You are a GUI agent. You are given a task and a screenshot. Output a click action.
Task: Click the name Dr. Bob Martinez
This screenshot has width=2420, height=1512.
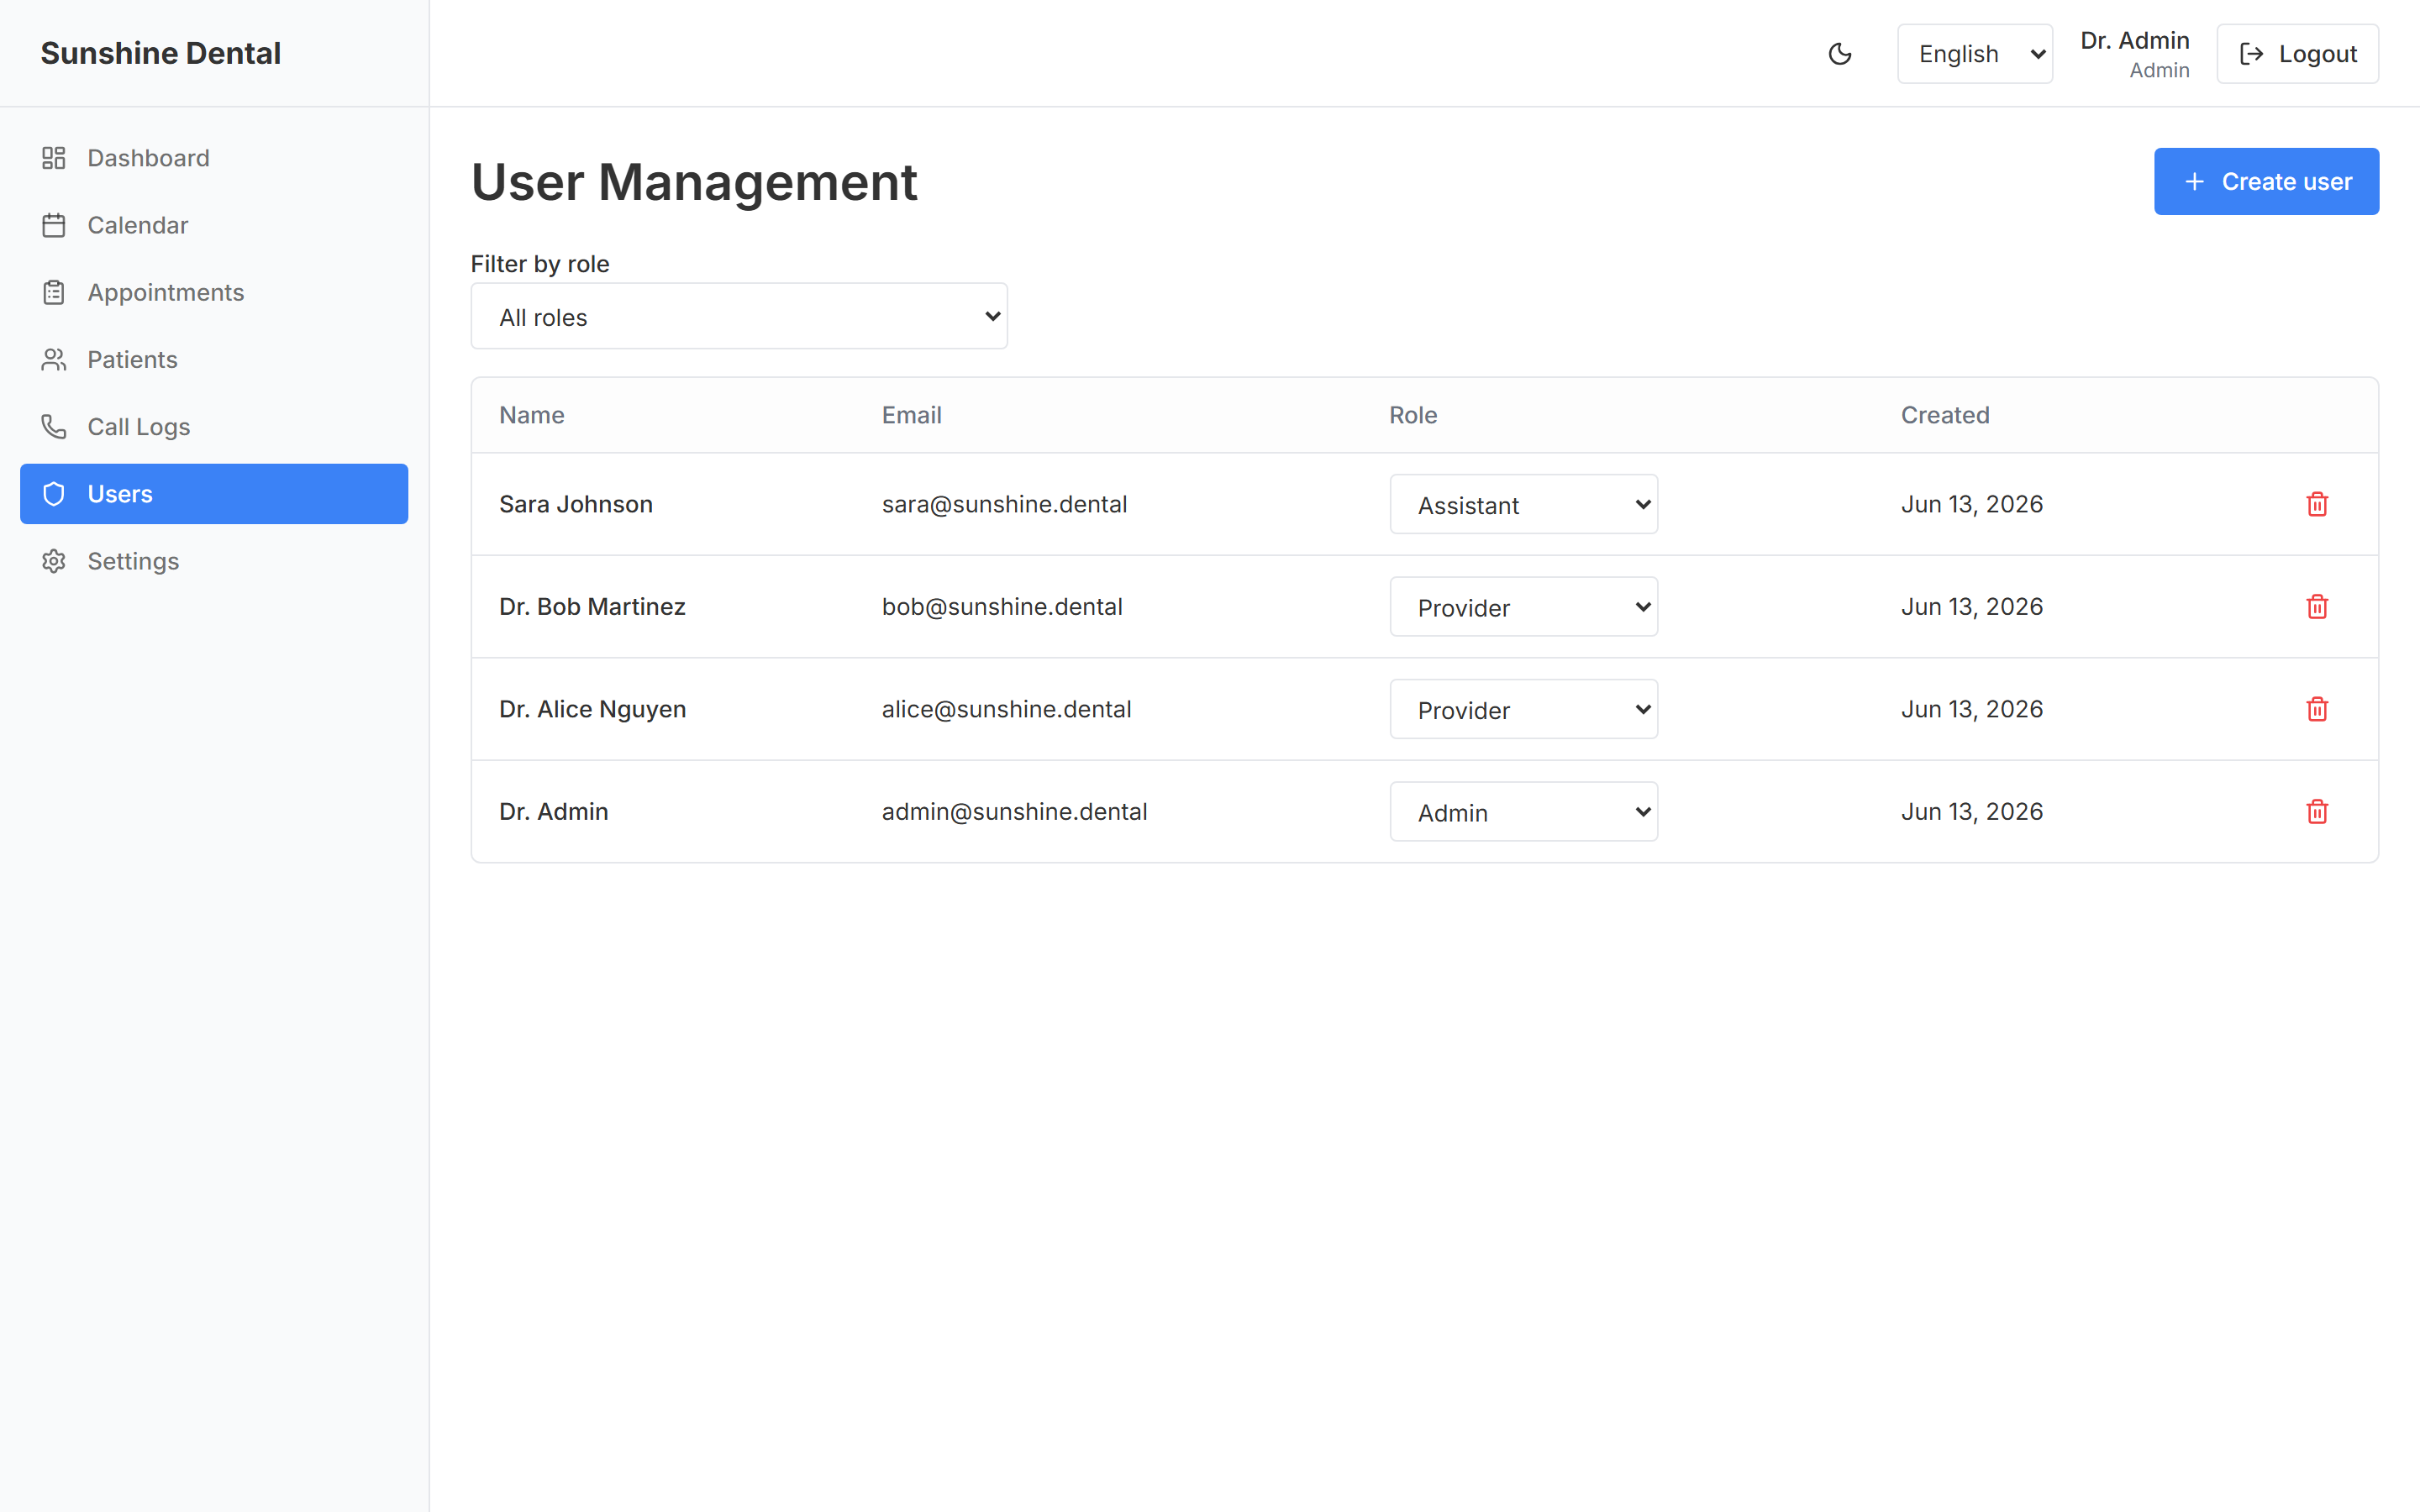point(592,607)
